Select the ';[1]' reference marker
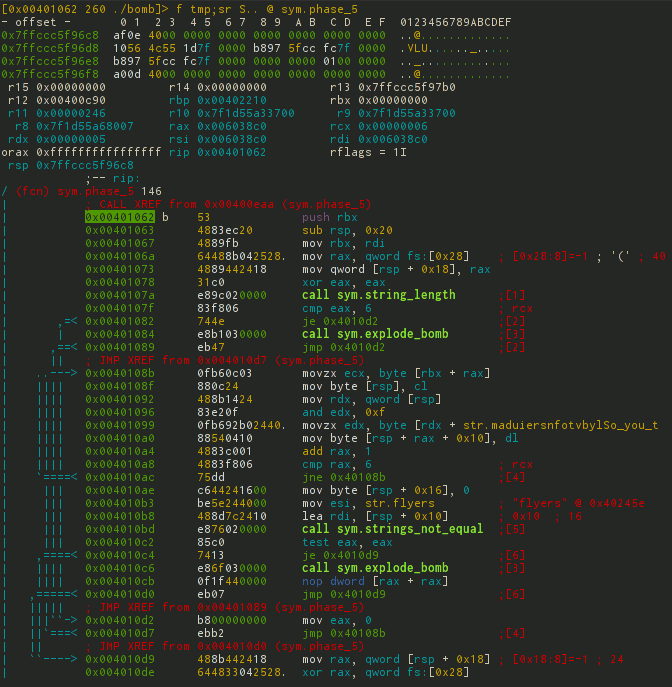The width and height of the screenshot is (672, 687). pyautogui.click(x=512, y=295)
